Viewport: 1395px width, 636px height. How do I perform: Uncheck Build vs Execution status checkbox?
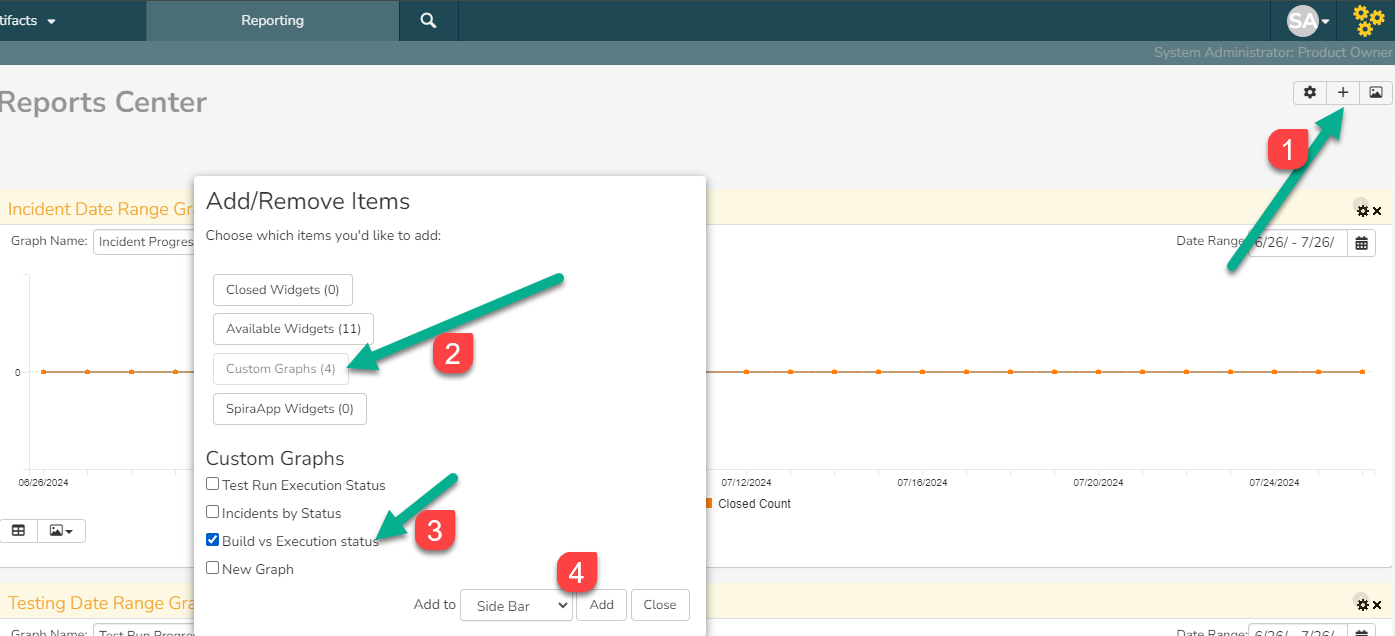[212, 540]
